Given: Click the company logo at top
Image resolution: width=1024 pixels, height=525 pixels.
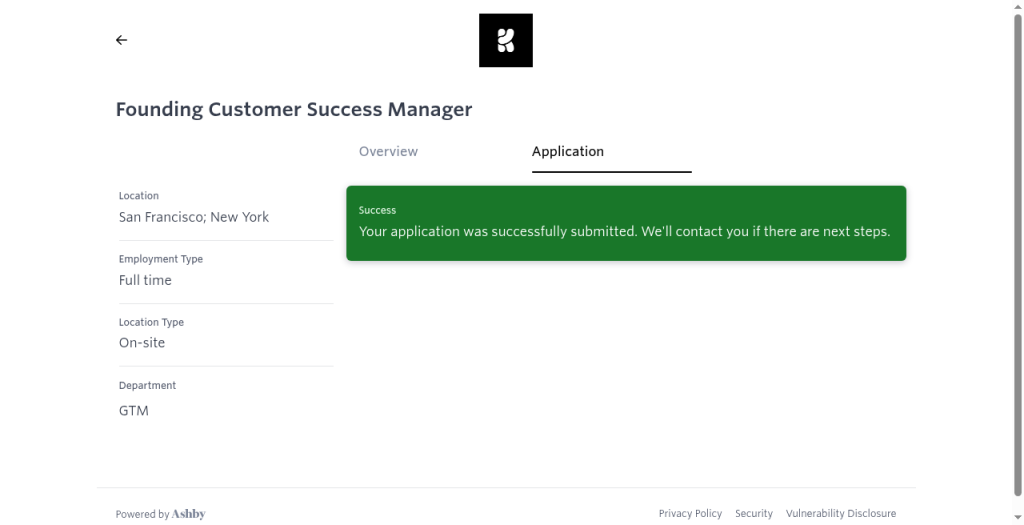Looking at the screenshot, I should [505, 40].
